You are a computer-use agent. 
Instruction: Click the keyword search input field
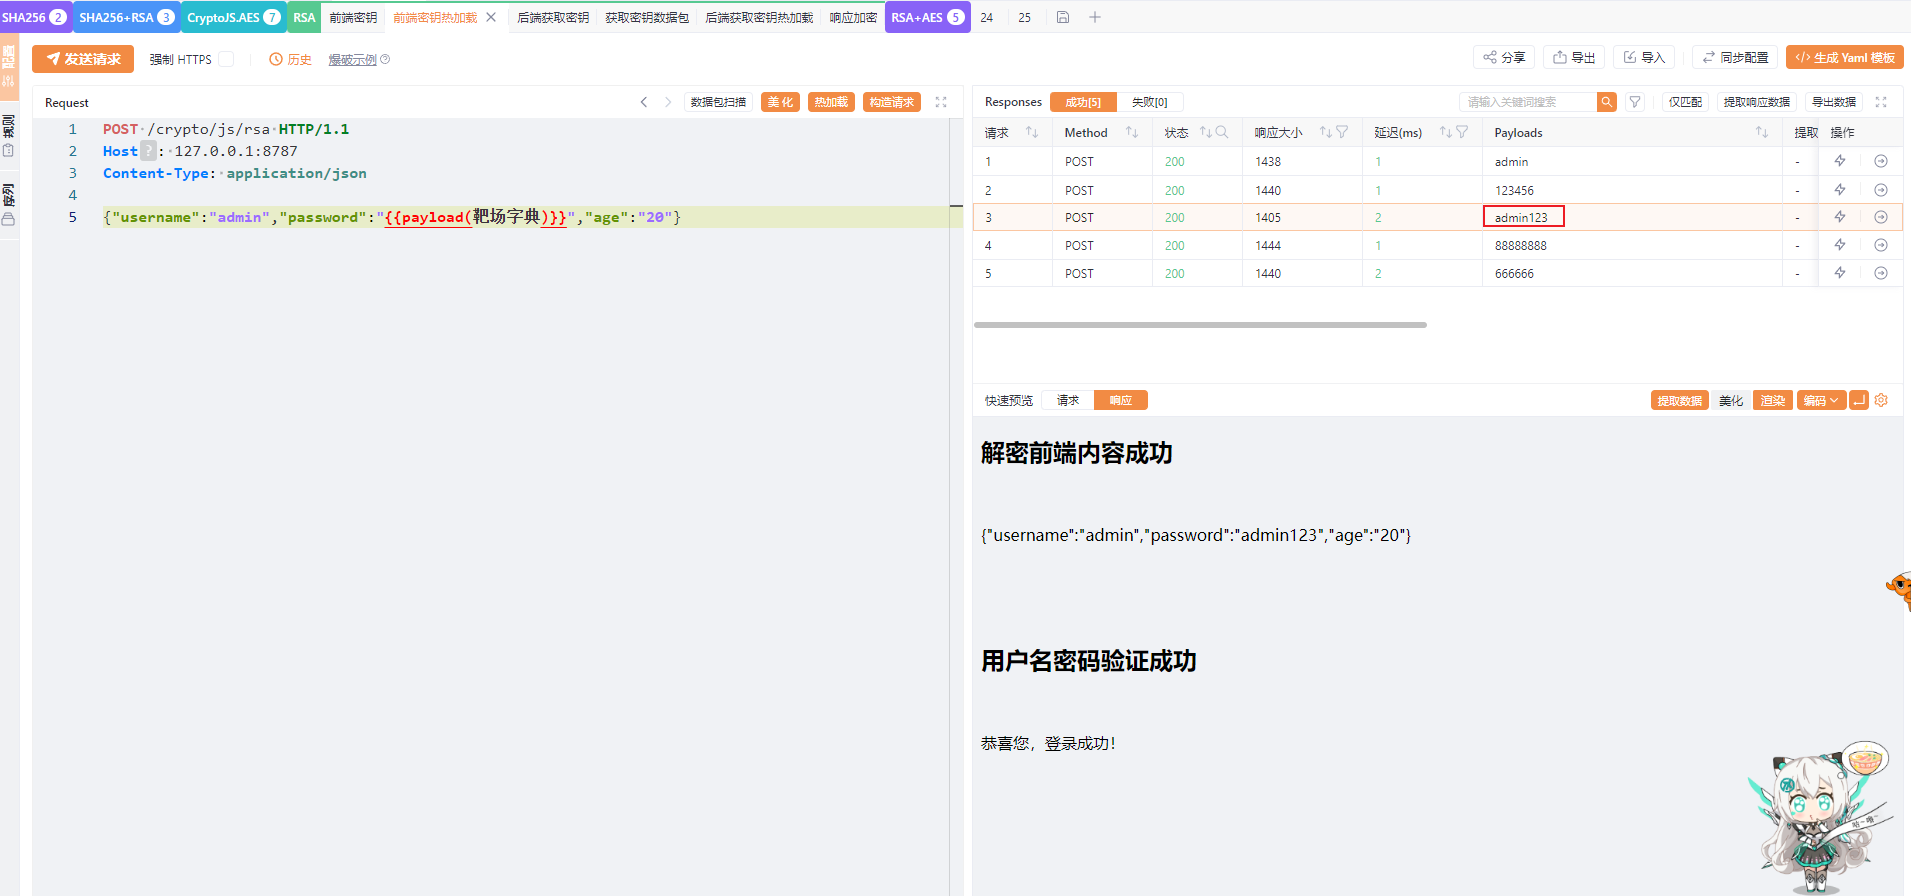point(1528,102)
